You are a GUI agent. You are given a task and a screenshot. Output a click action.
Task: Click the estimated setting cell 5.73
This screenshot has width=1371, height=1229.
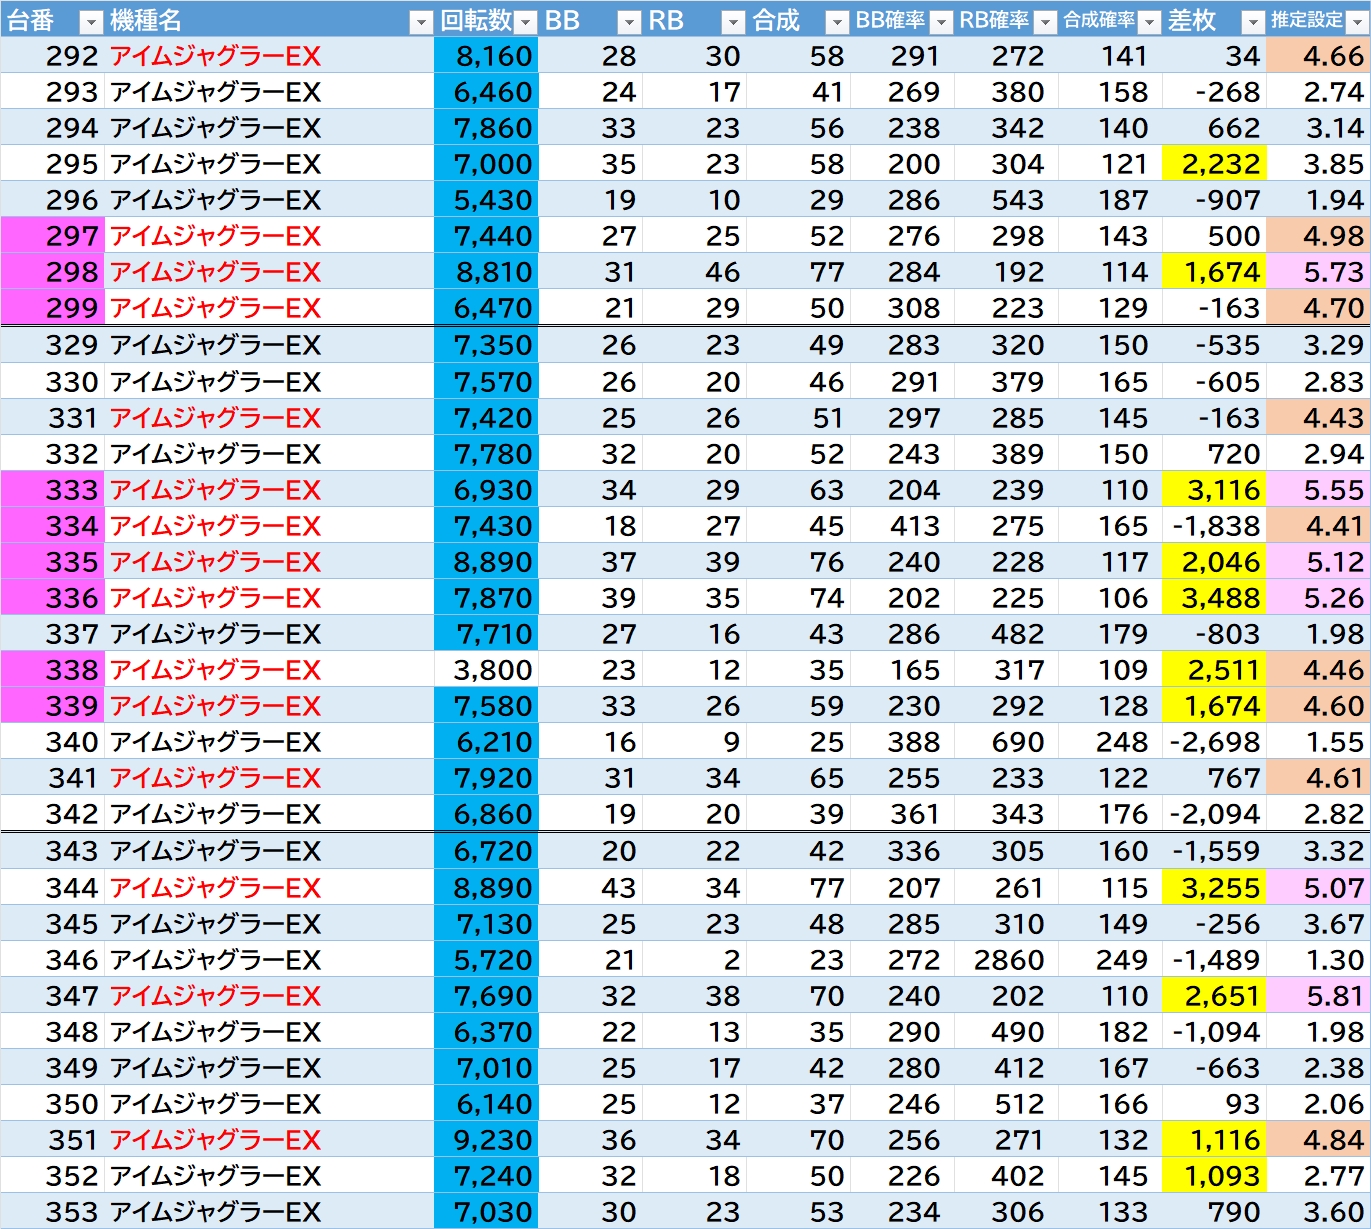1319,272
